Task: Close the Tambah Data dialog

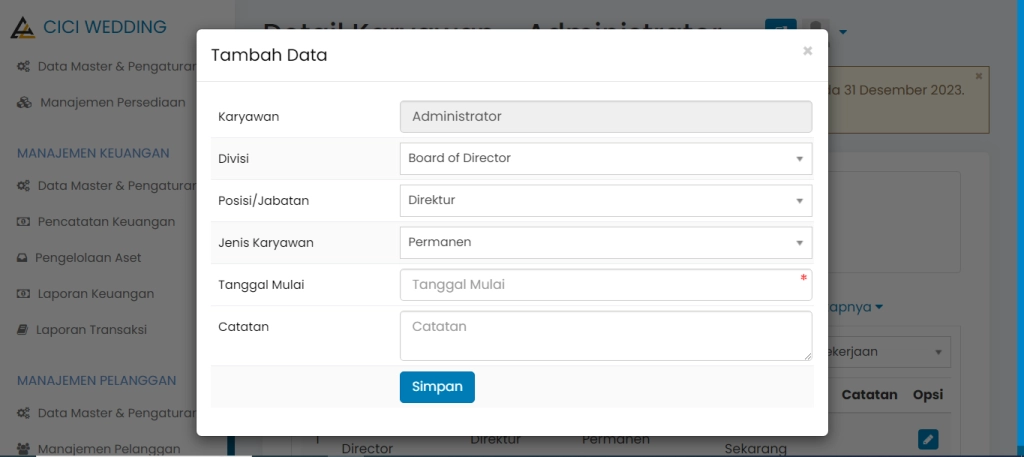Action: tap(807, 51)
